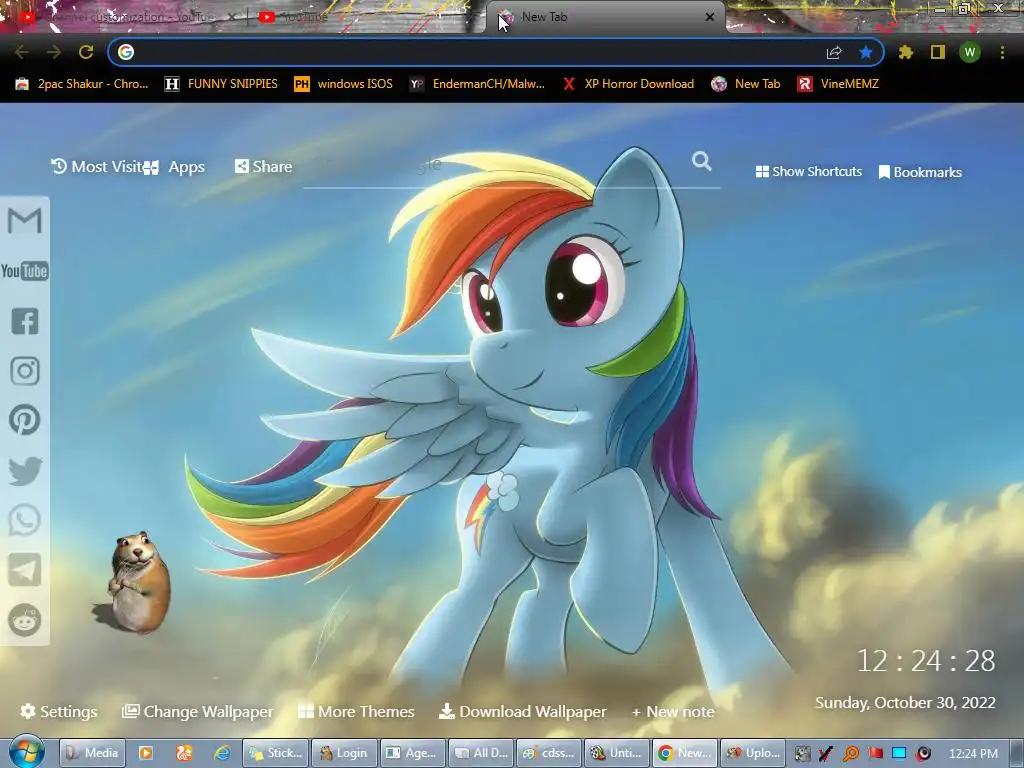This screenshot has width=1024, height=768.
Task: Switch to Login taskbar window
Action: 344,753
